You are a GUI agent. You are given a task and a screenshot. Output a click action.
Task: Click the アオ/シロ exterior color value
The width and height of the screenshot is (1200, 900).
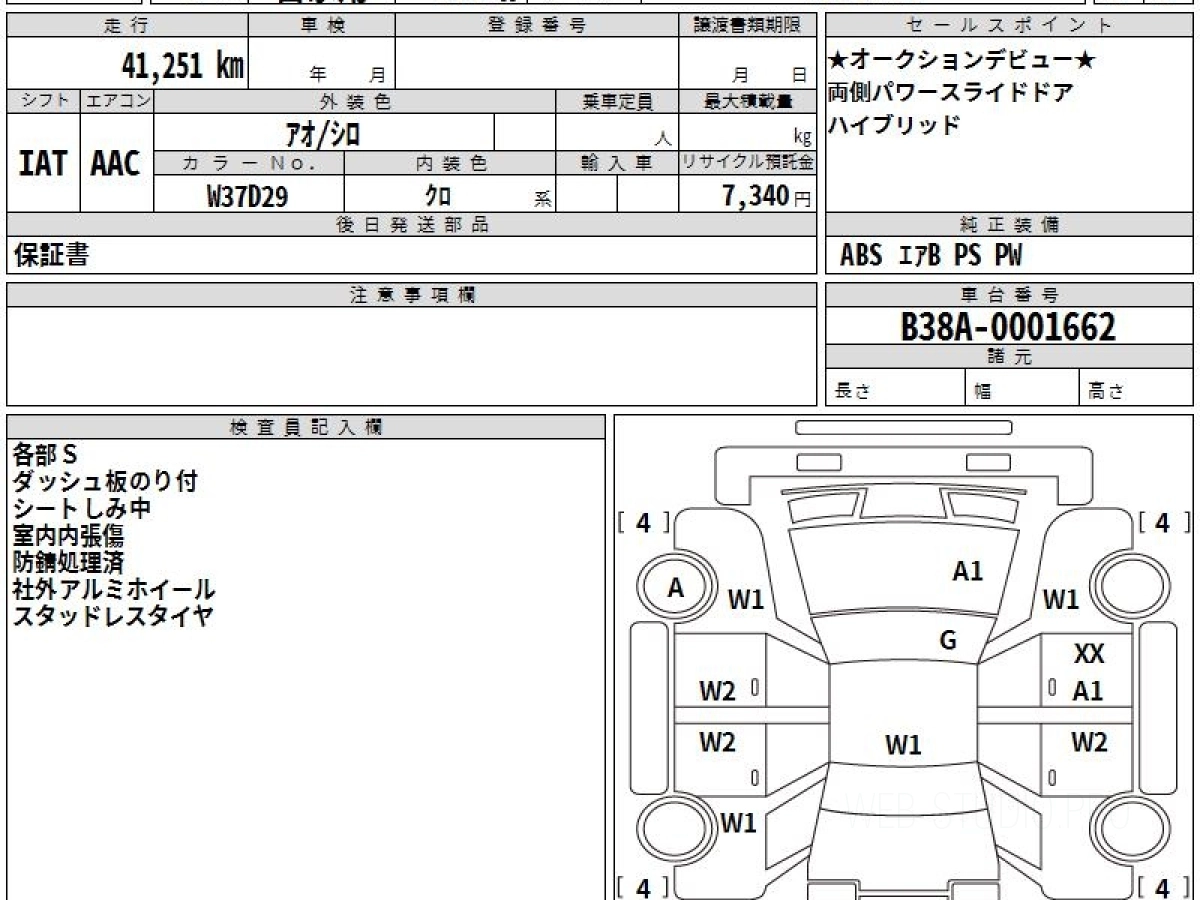coord(324,132)
